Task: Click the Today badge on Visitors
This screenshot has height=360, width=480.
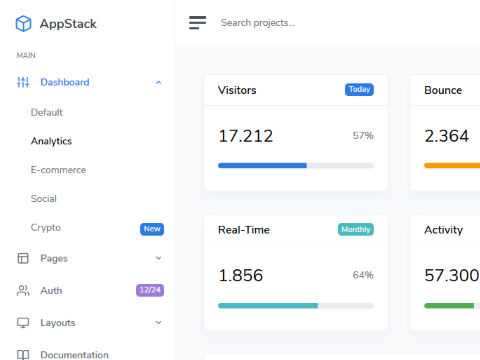Action: click(359, 89)
